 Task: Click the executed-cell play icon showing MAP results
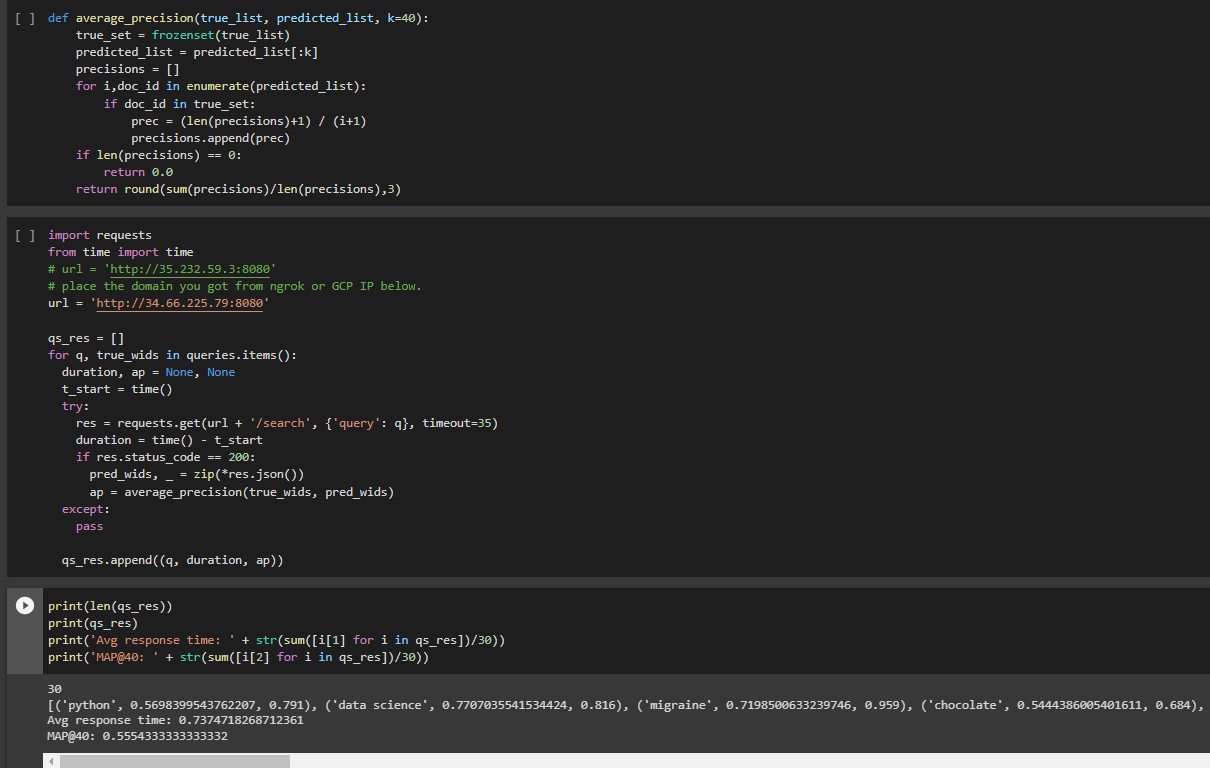click(x=24, y=605)
